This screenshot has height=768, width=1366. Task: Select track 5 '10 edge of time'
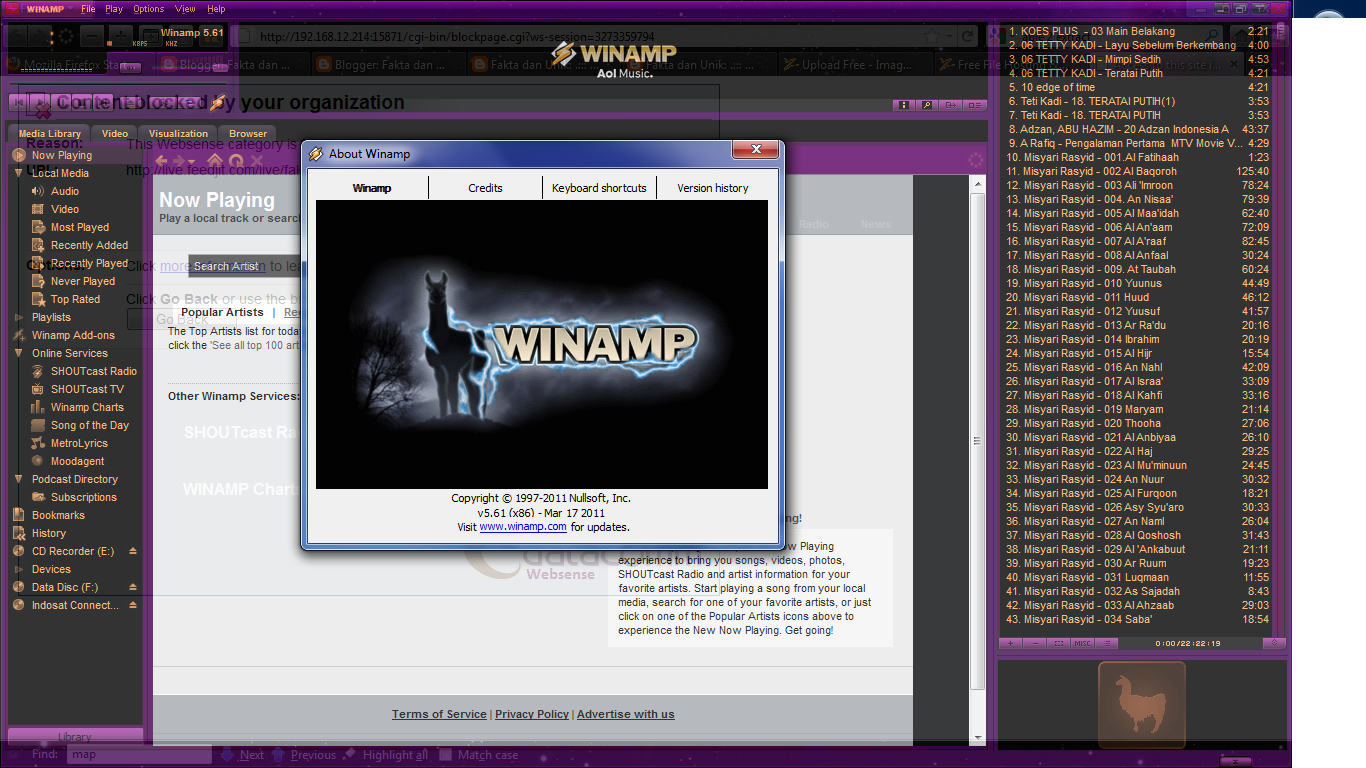click(1138, 87)
